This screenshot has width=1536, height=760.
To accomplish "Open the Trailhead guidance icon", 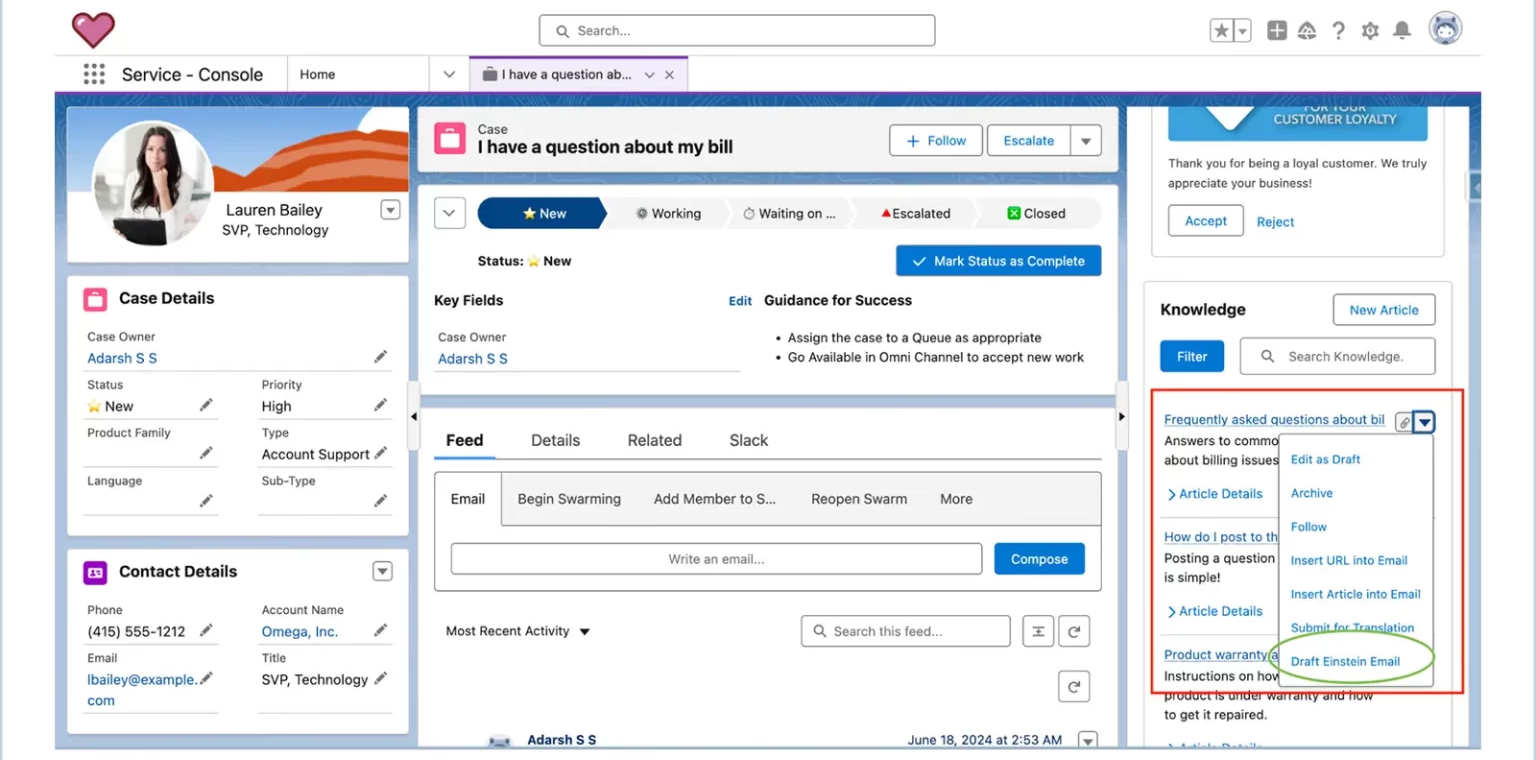I will (x=1307, y=31).
